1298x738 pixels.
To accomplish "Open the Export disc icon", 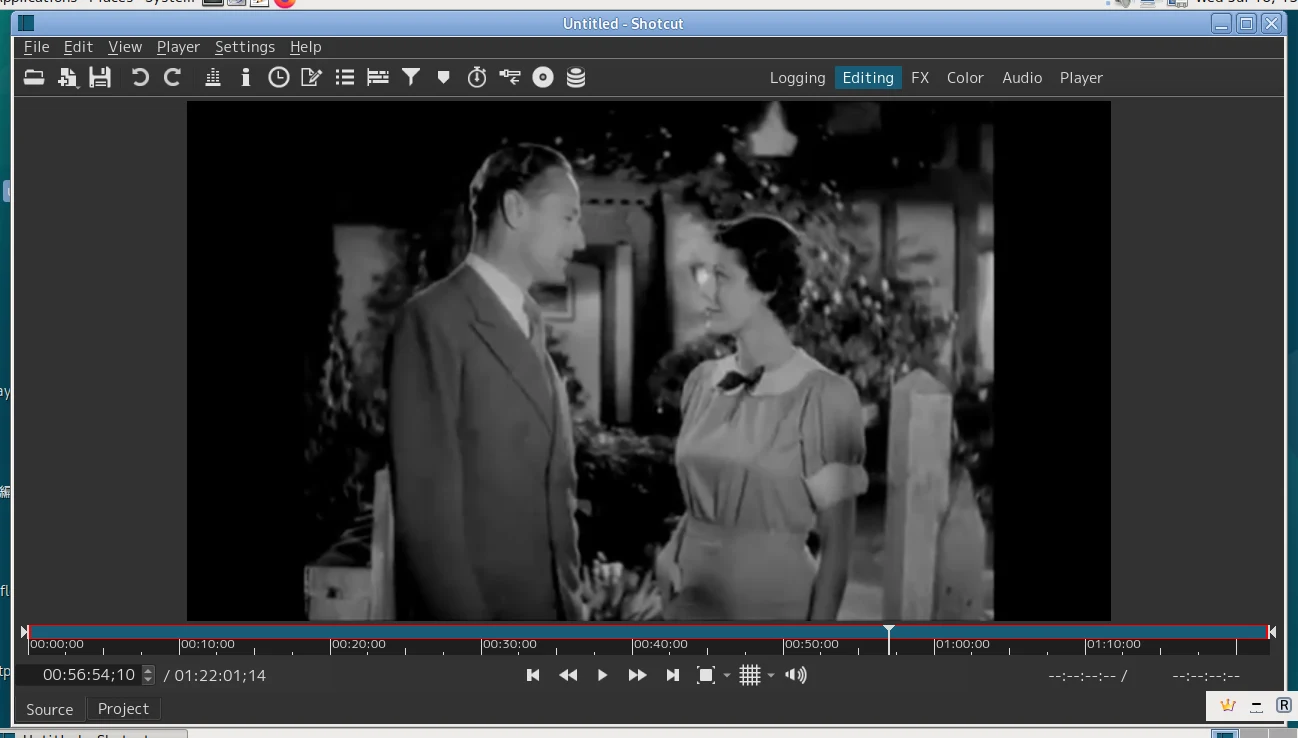I will pyautogui.click(x=543, y=77).
